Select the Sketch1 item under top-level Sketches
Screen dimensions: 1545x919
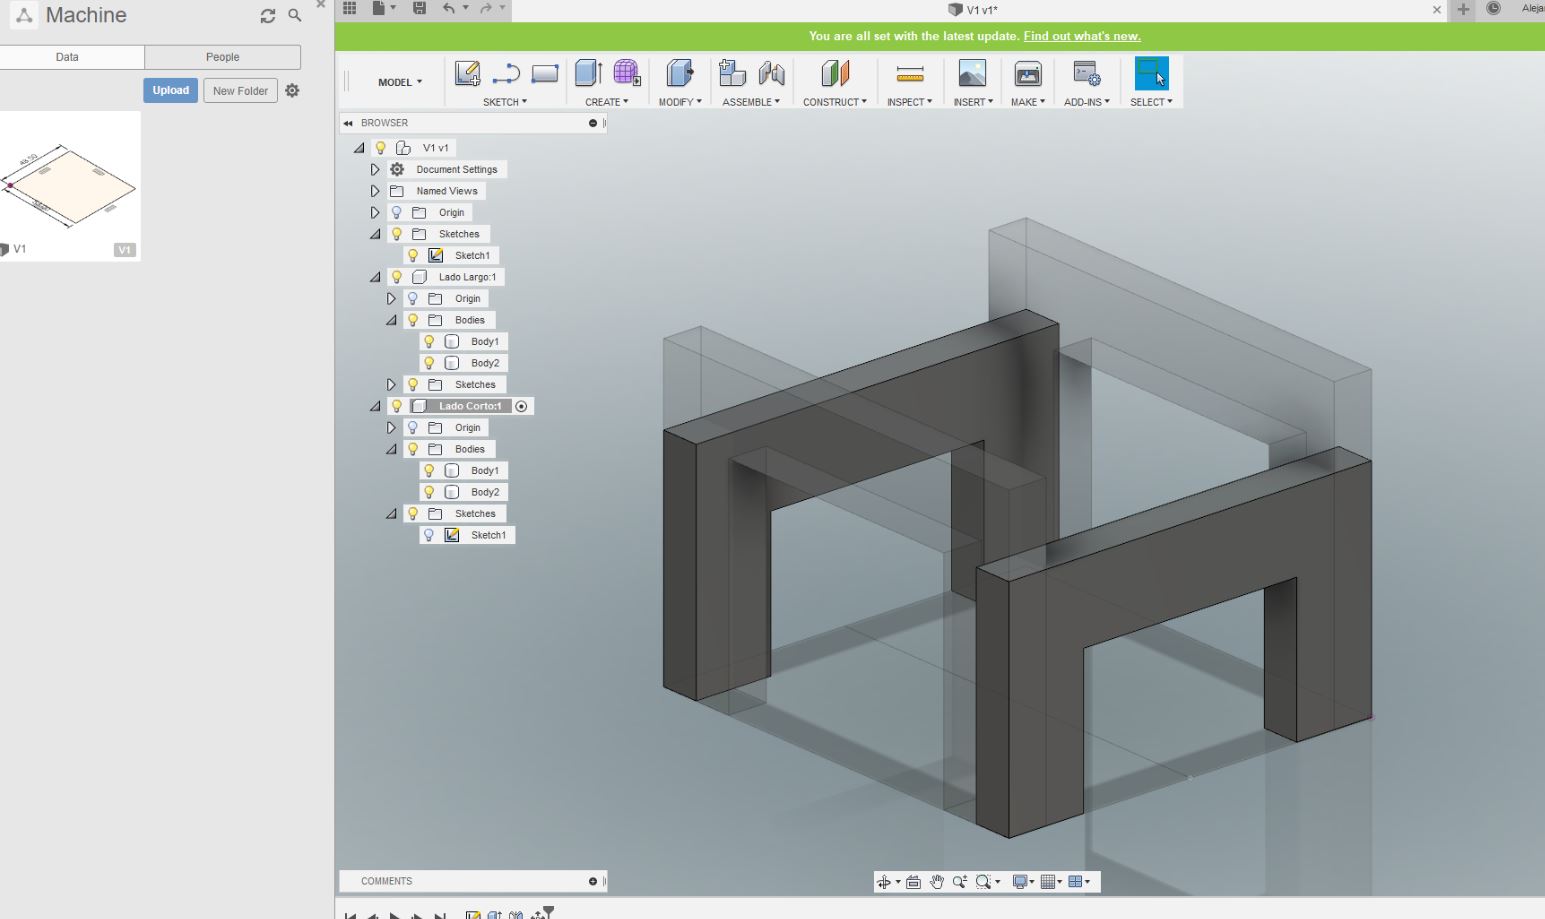click(472, 255)
